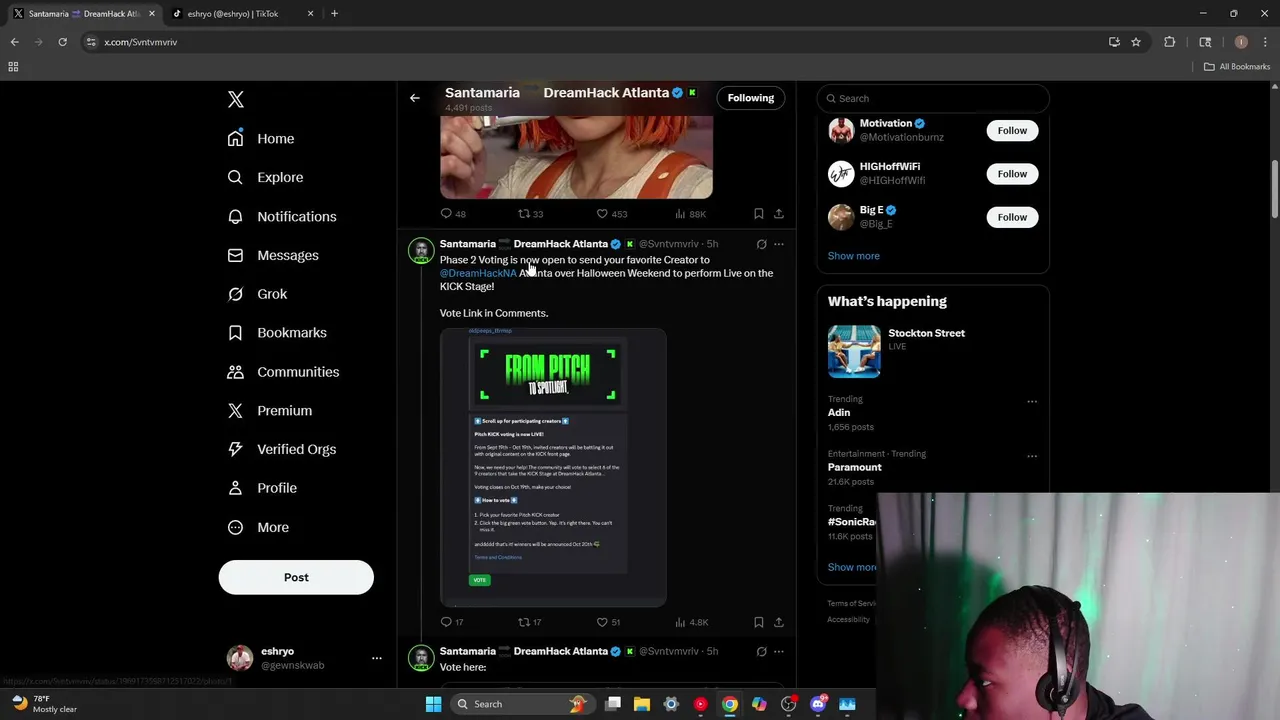The image size is (1280, 720).
Task: Reload the current page
Action: [62, 42]
